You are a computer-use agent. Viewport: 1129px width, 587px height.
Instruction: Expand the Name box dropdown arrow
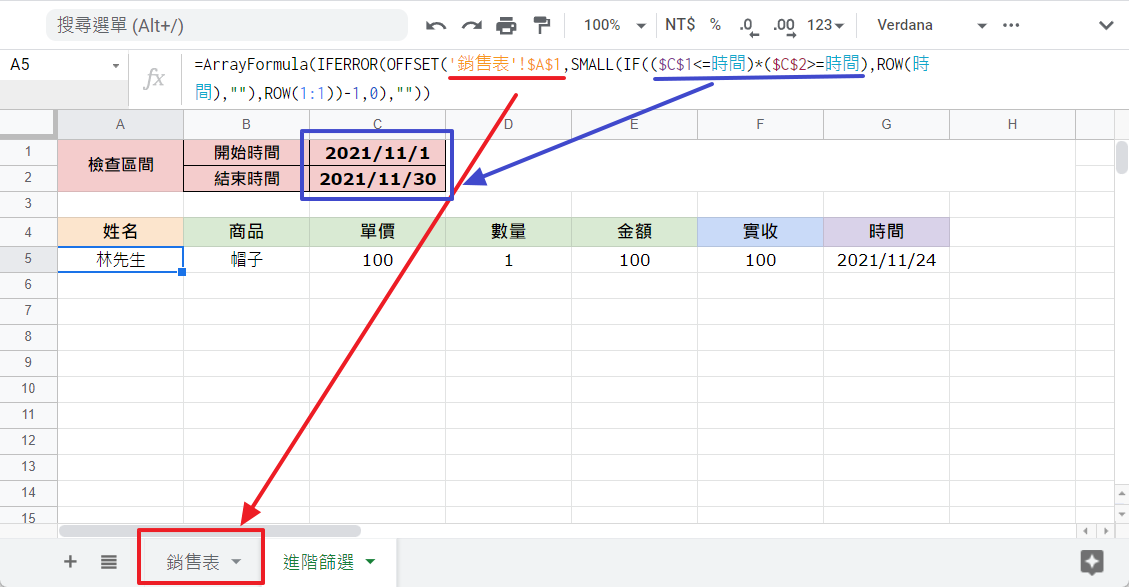pyautogui.click(x=115, y=66)
